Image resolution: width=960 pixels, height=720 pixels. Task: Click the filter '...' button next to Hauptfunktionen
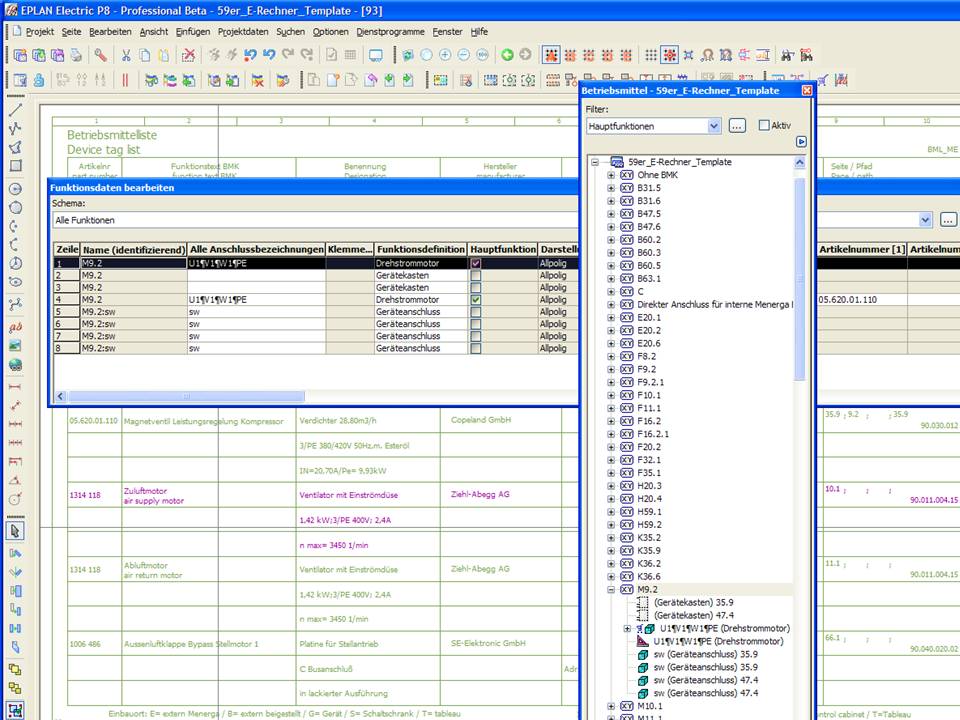click(737, 126)
